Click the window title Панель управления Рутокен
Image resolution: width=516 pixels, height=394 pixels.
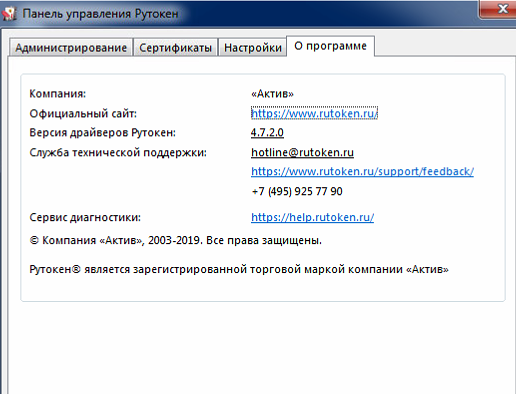pos(100,14)
